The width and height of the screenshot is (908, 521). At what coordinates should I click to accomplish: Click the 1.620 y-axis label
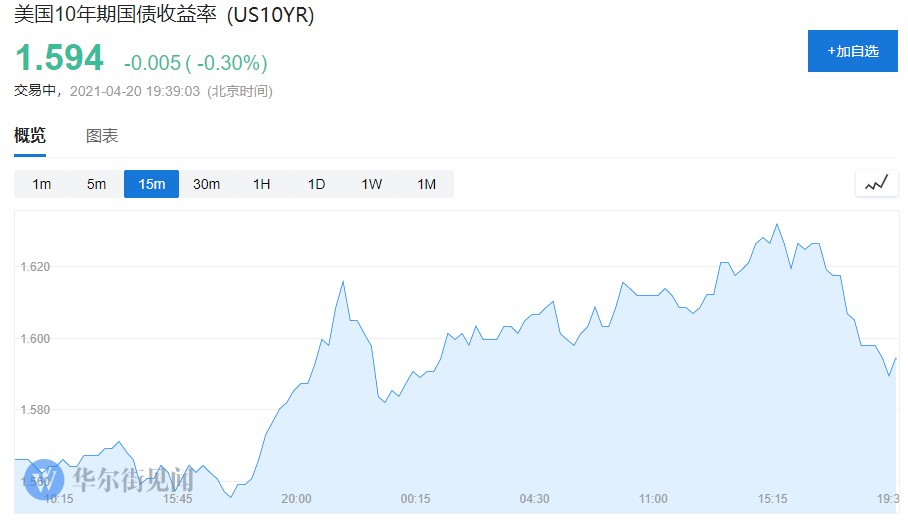(35, 267)
